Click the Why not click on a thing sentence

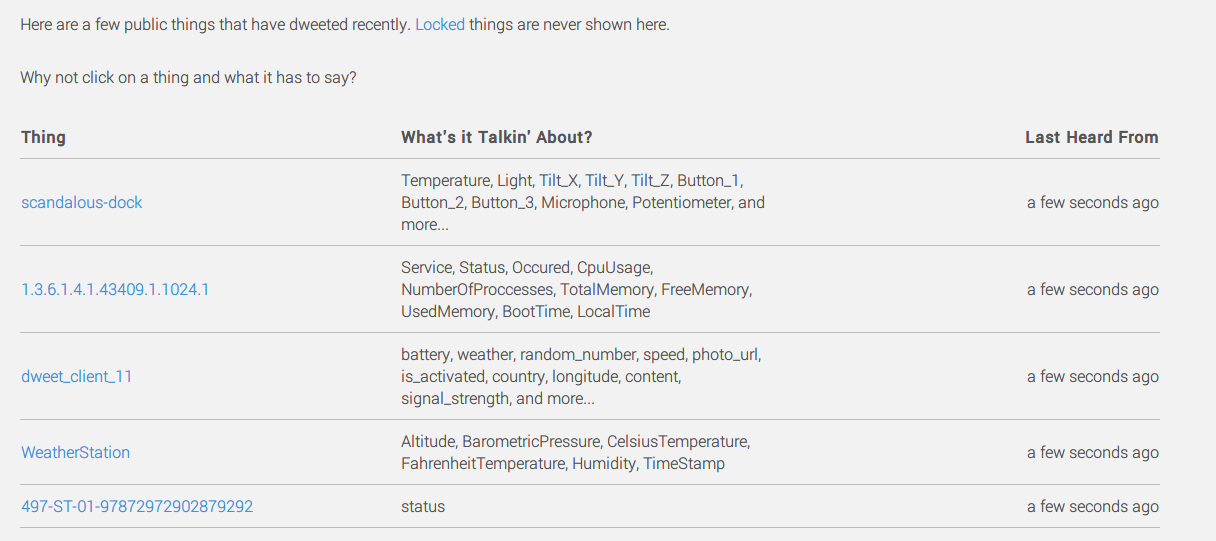[188, 77]
